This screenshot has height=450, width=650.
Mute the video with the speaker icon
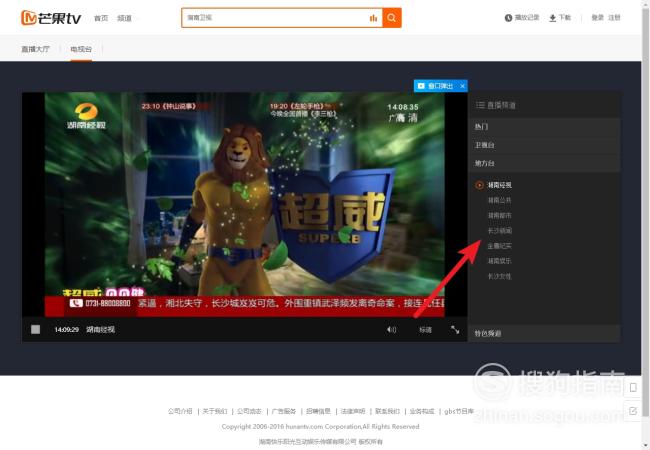point(391,329)
